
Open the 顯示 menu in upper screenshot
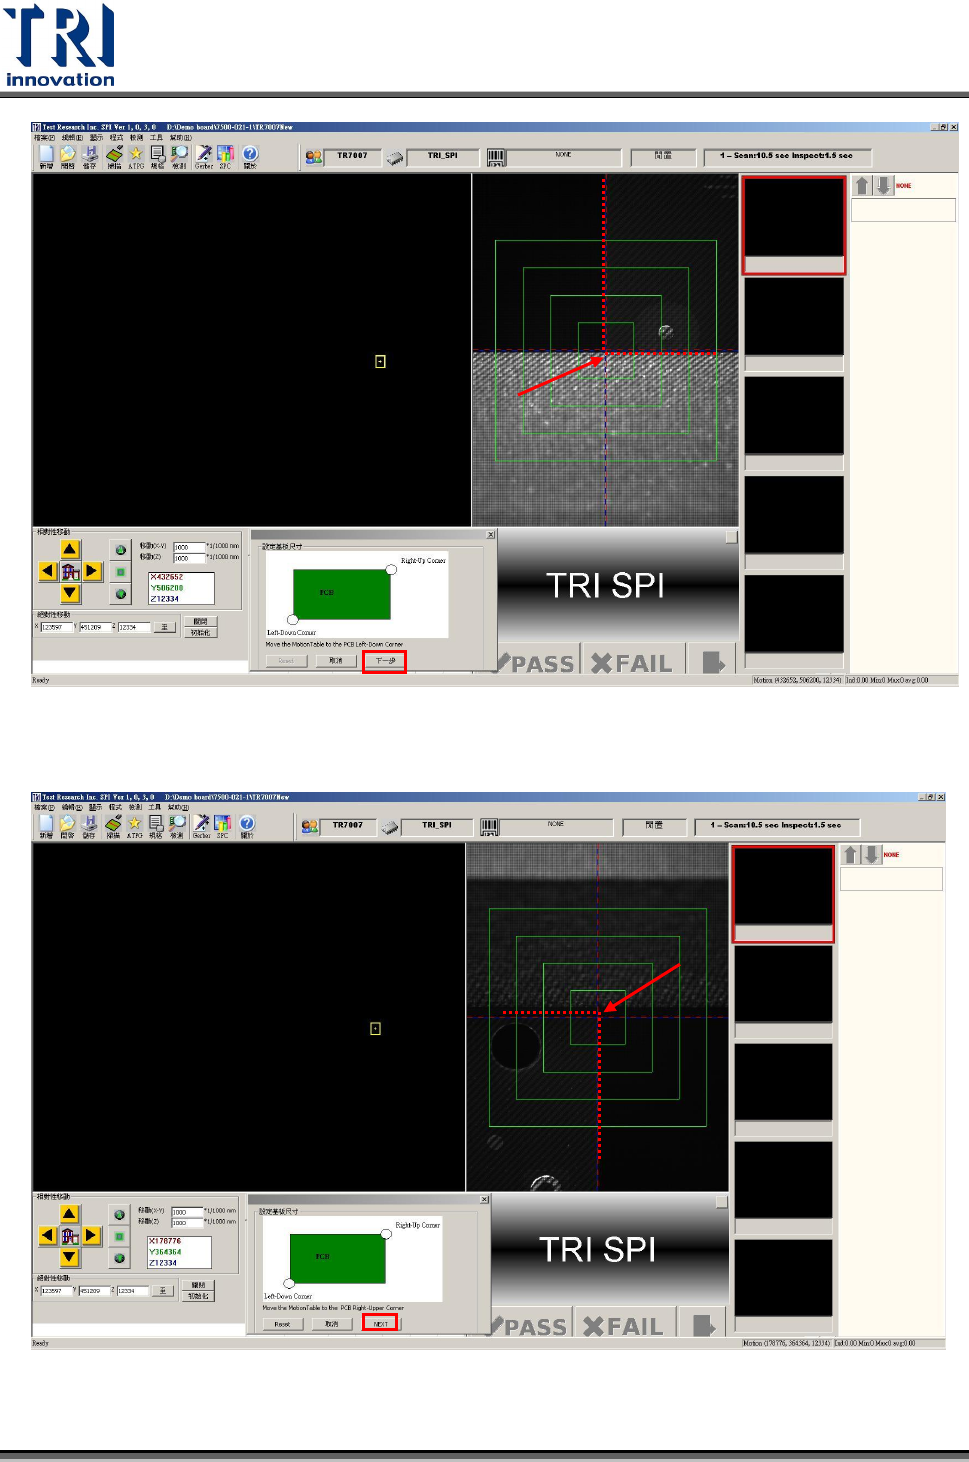(97, 138)
